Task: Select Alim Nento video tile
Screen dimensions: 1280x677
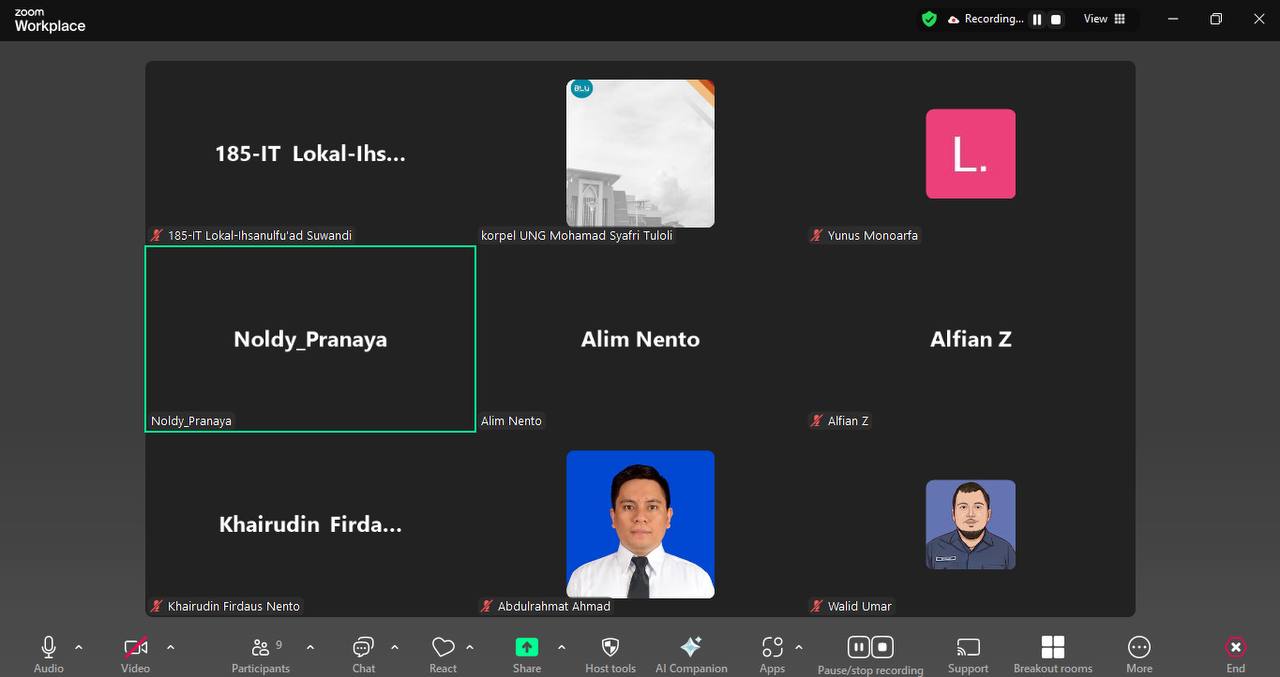Action: (640, 339)
